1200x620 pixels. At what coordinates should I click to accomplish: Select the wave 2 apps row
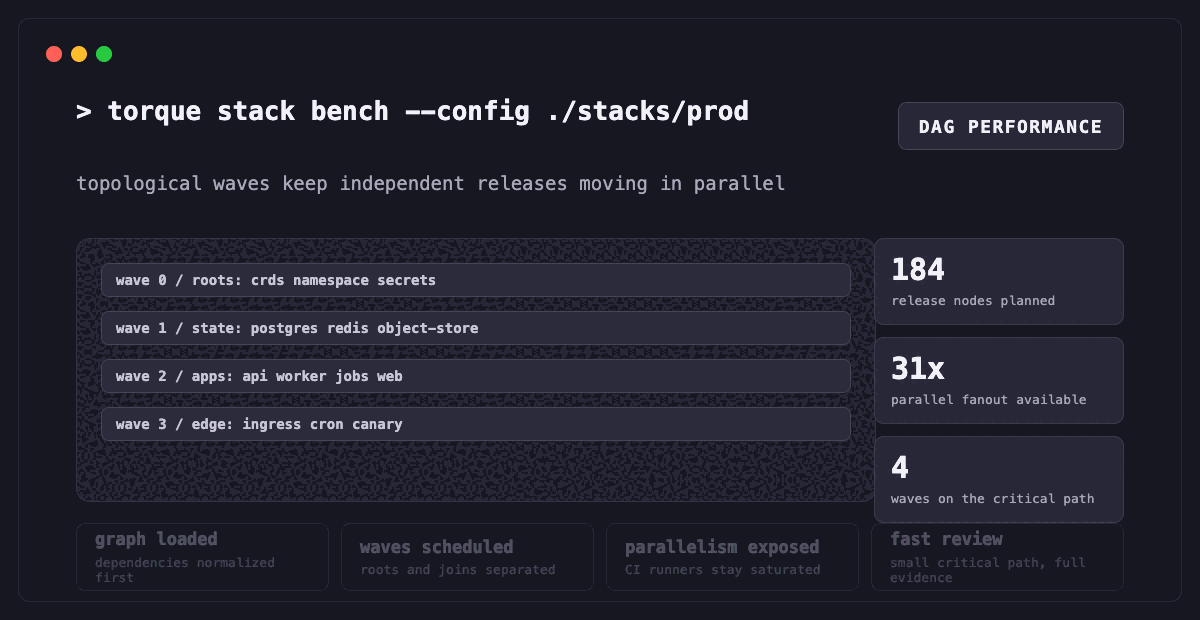[x=475, y=376]
